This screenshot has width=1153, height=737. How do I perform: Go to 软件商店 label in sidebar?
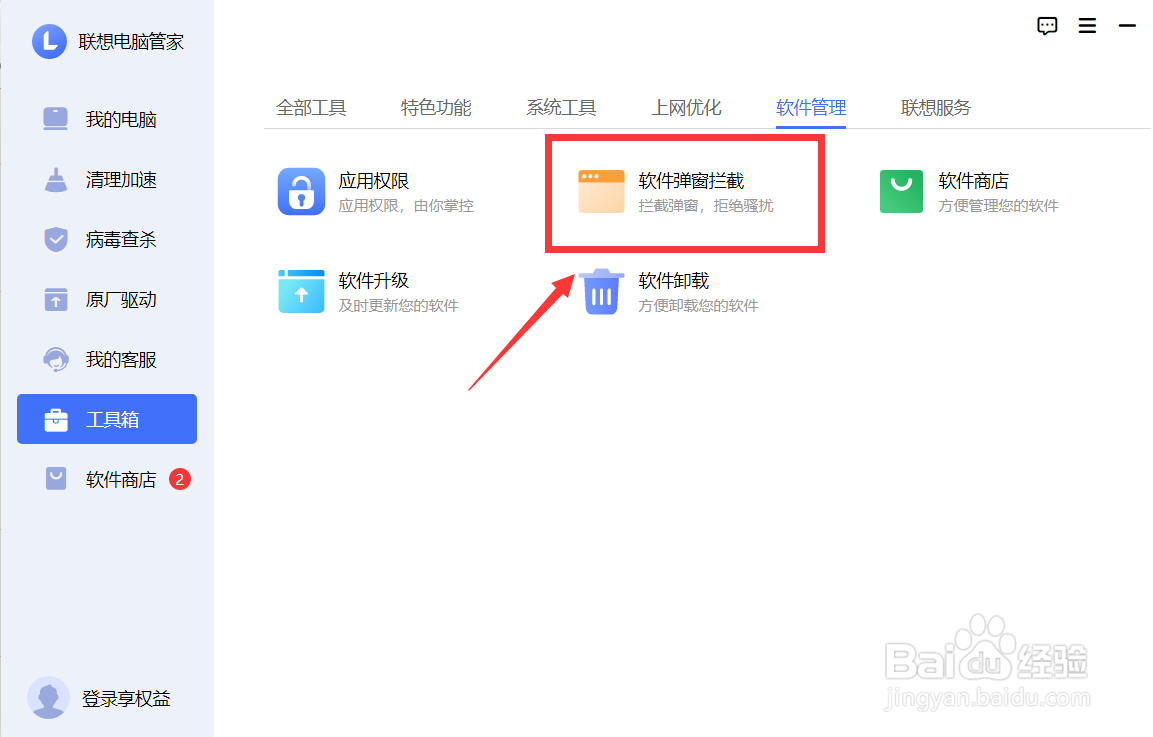click(x=121, y=480)
